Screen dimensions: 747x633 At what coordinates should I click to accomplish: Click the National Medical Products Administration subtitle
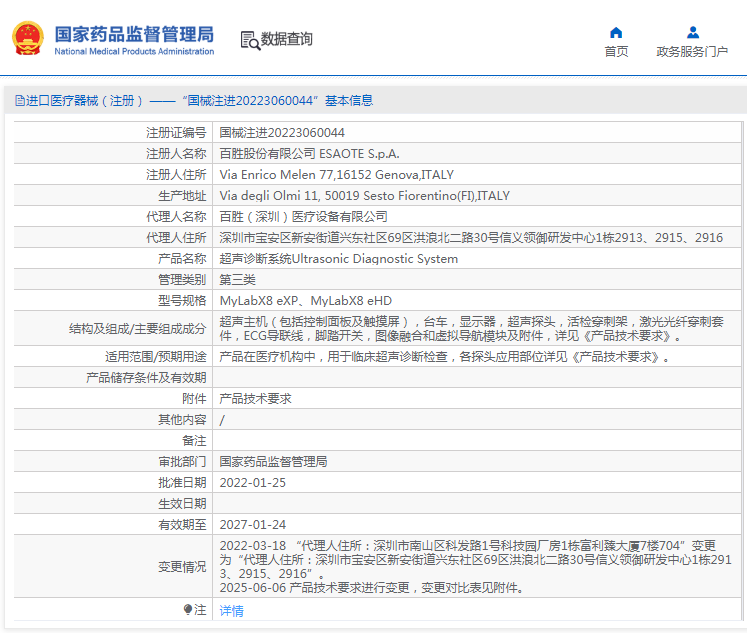click(x=134, y=52)
